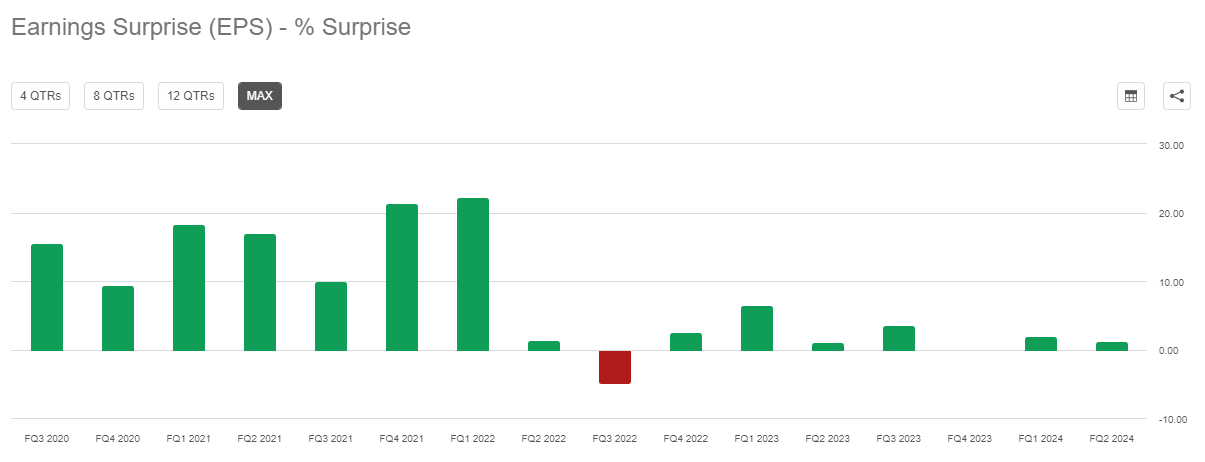Viewport: 1205px width, 462px height.
Task: Click the Earnings Surprise chart title
Action: coord(211,28)
